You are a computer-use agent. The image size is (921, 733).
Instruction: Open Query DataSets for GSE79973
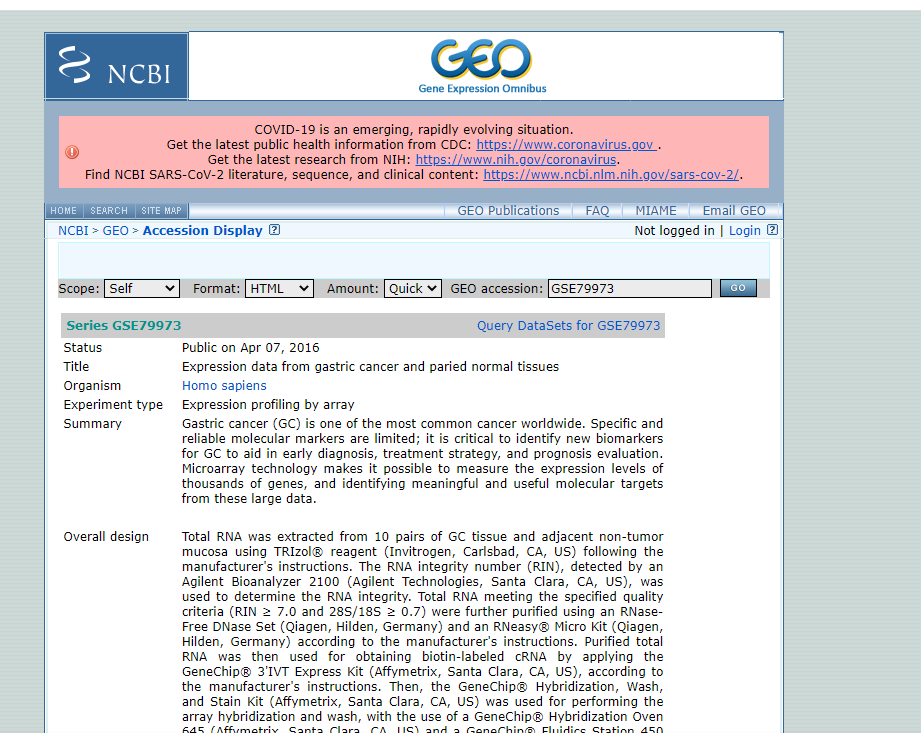pyautogui.click(x=567, y=325)
